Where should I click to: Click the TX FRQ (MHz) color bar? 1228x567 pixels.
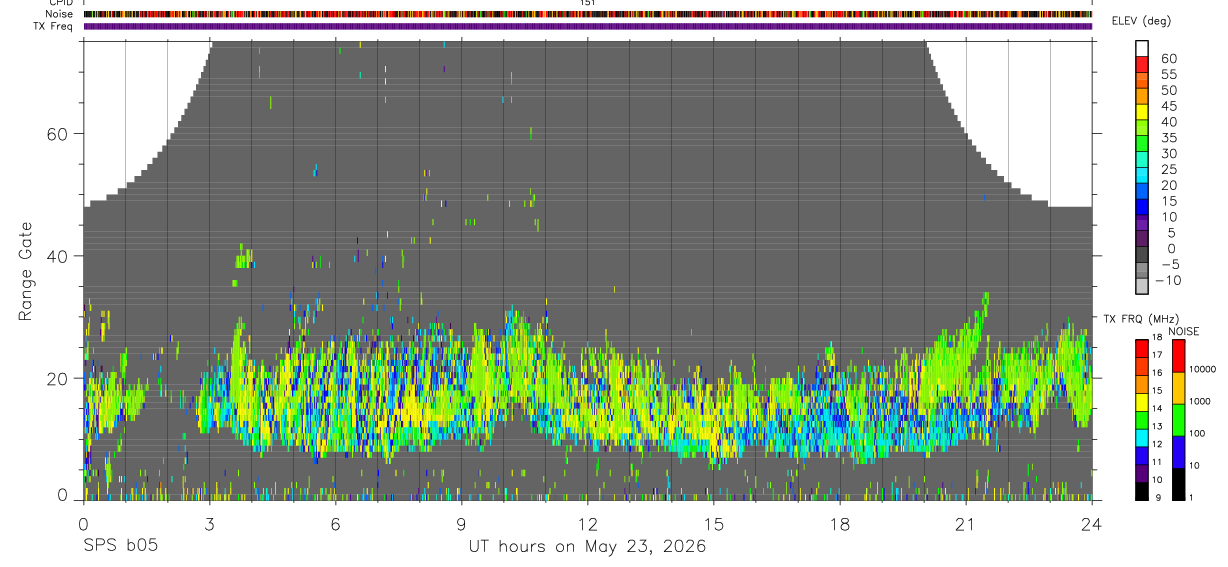tap(1142, 420)
